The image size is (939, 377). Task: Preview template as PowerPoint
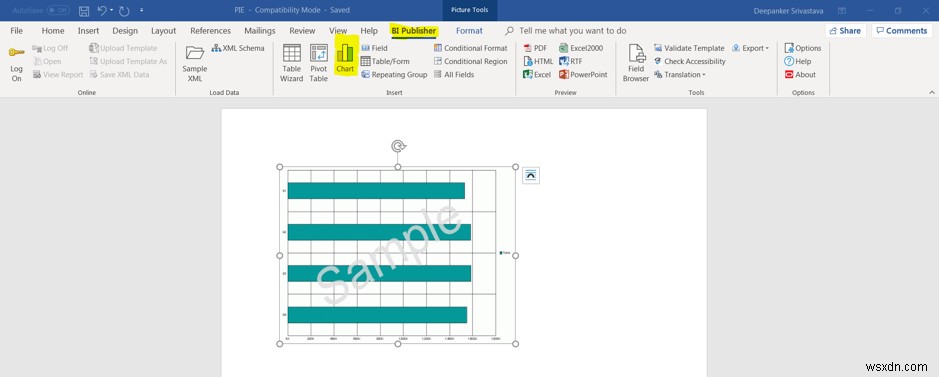[x=583, y=74]
